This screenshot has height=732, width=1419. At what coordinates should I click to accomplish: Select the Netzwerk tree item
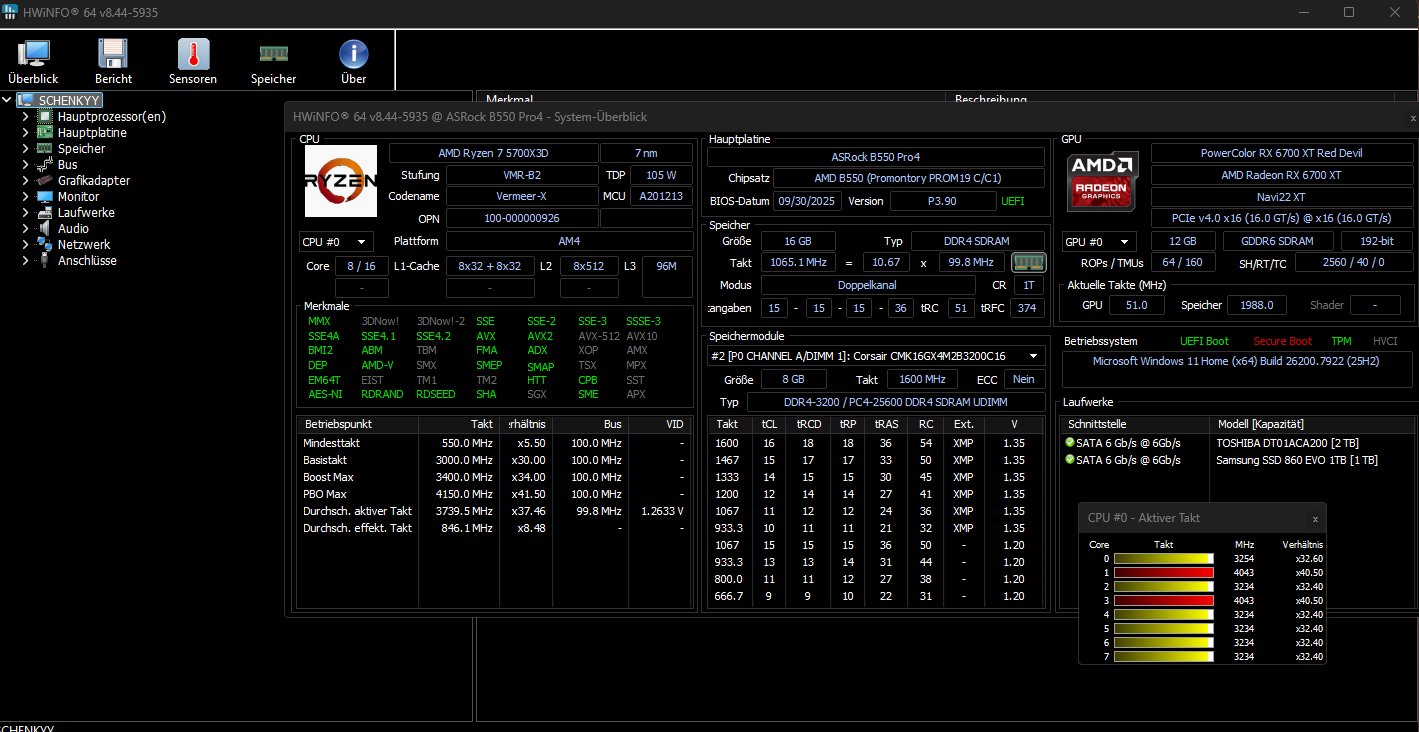(x=84, y=244)
